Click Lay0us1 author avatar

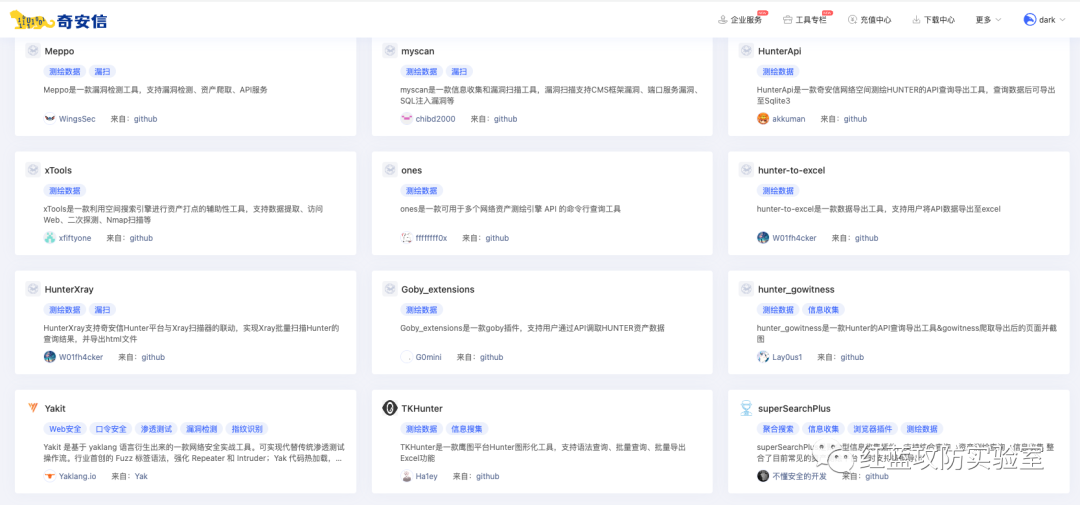763,357
